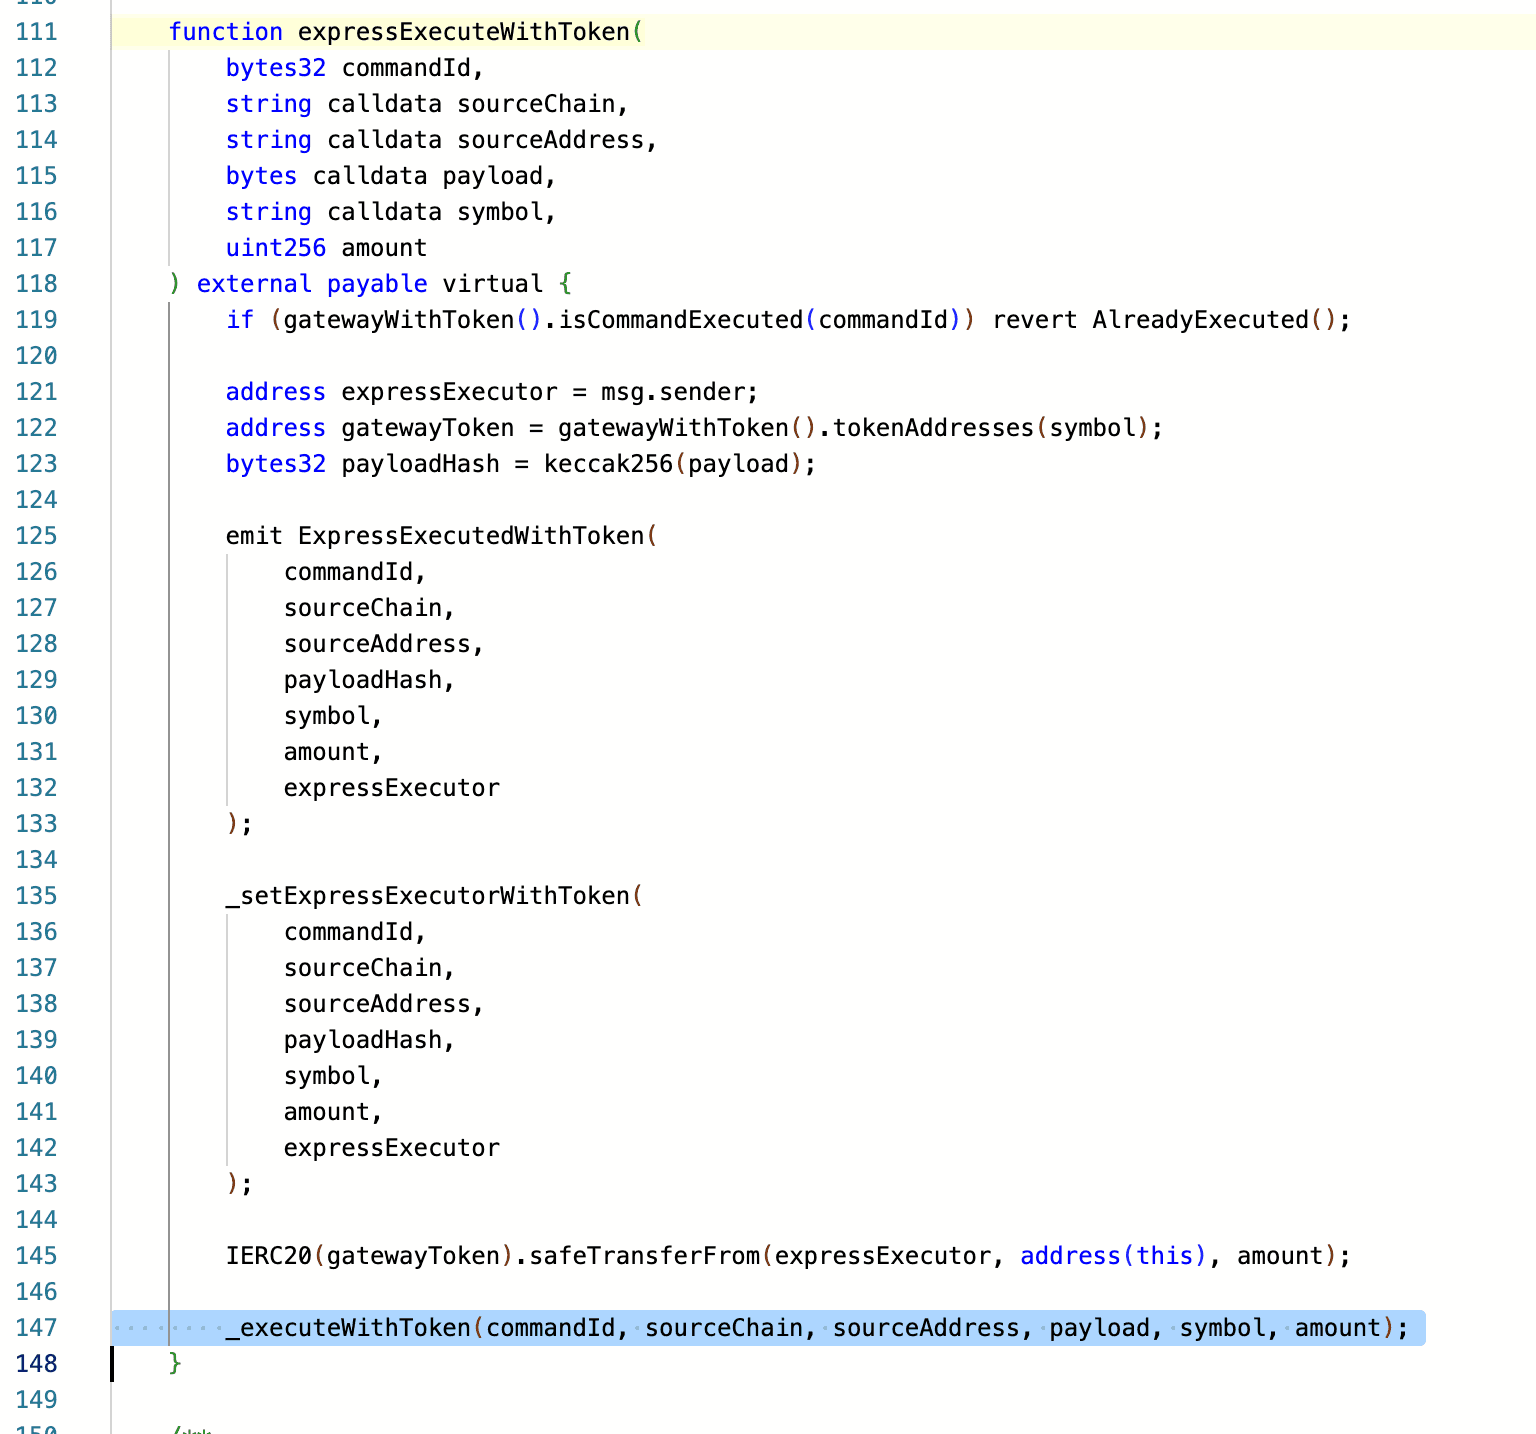1536x1434 pixels.
Task: Click AlreadyExecuted error on line 119
Action: pyautogui.click(x=1201, y=320)
